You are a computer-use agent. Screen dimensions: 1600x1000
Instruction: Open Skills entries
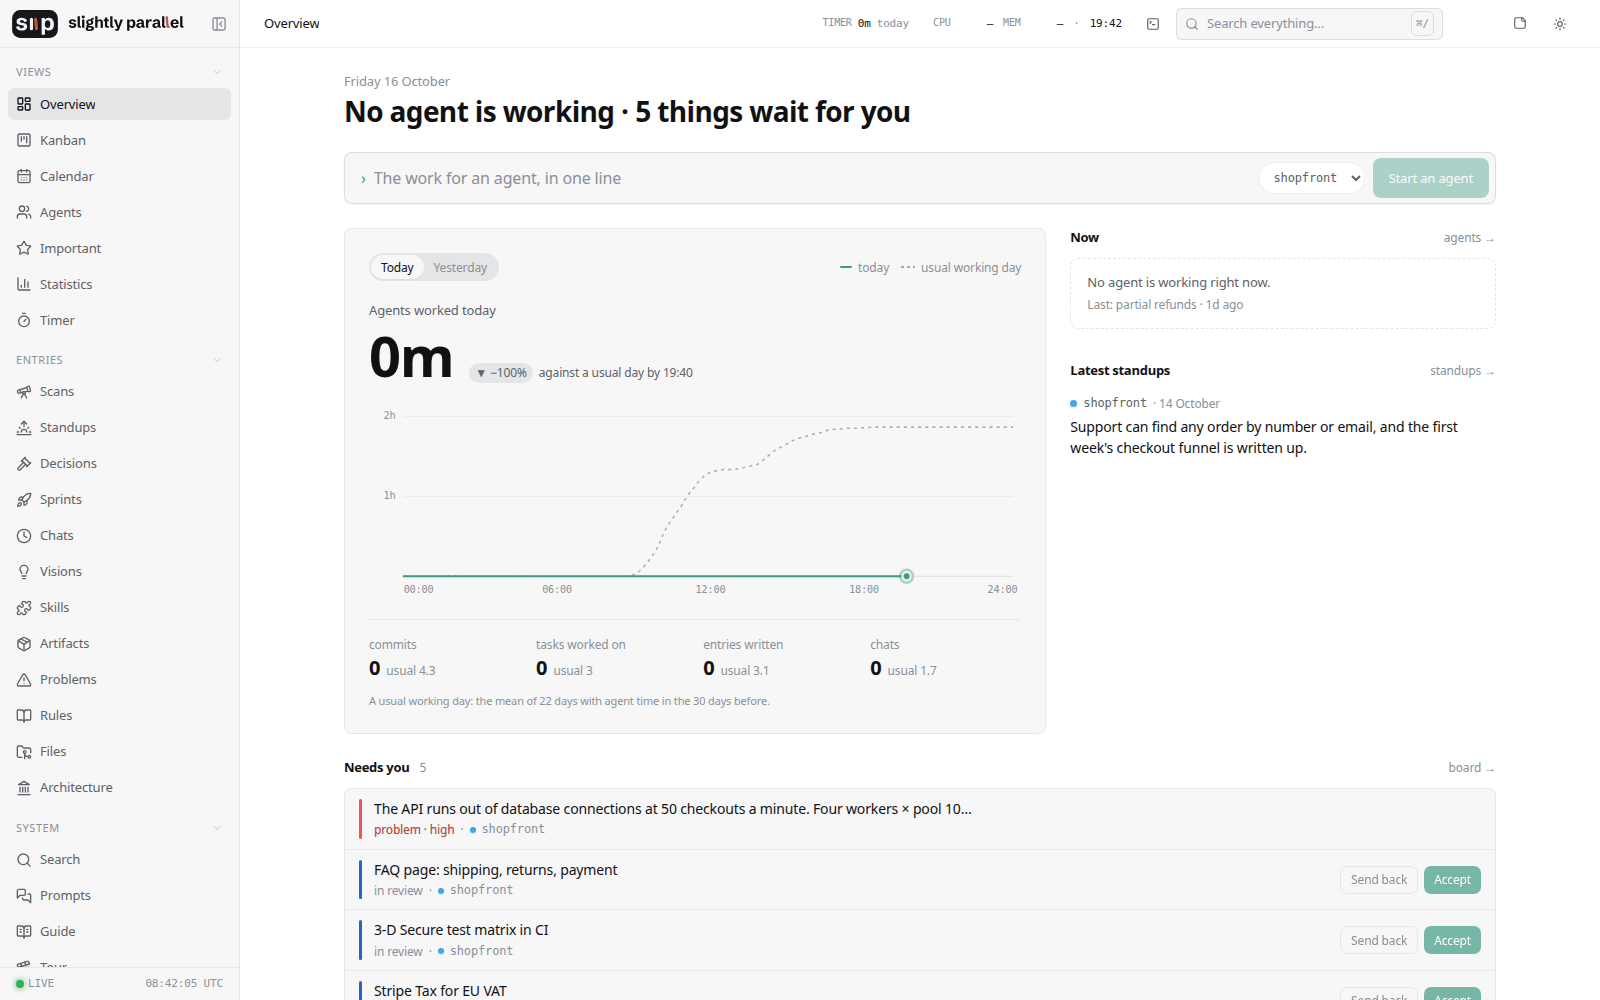[x=119, y=607]
